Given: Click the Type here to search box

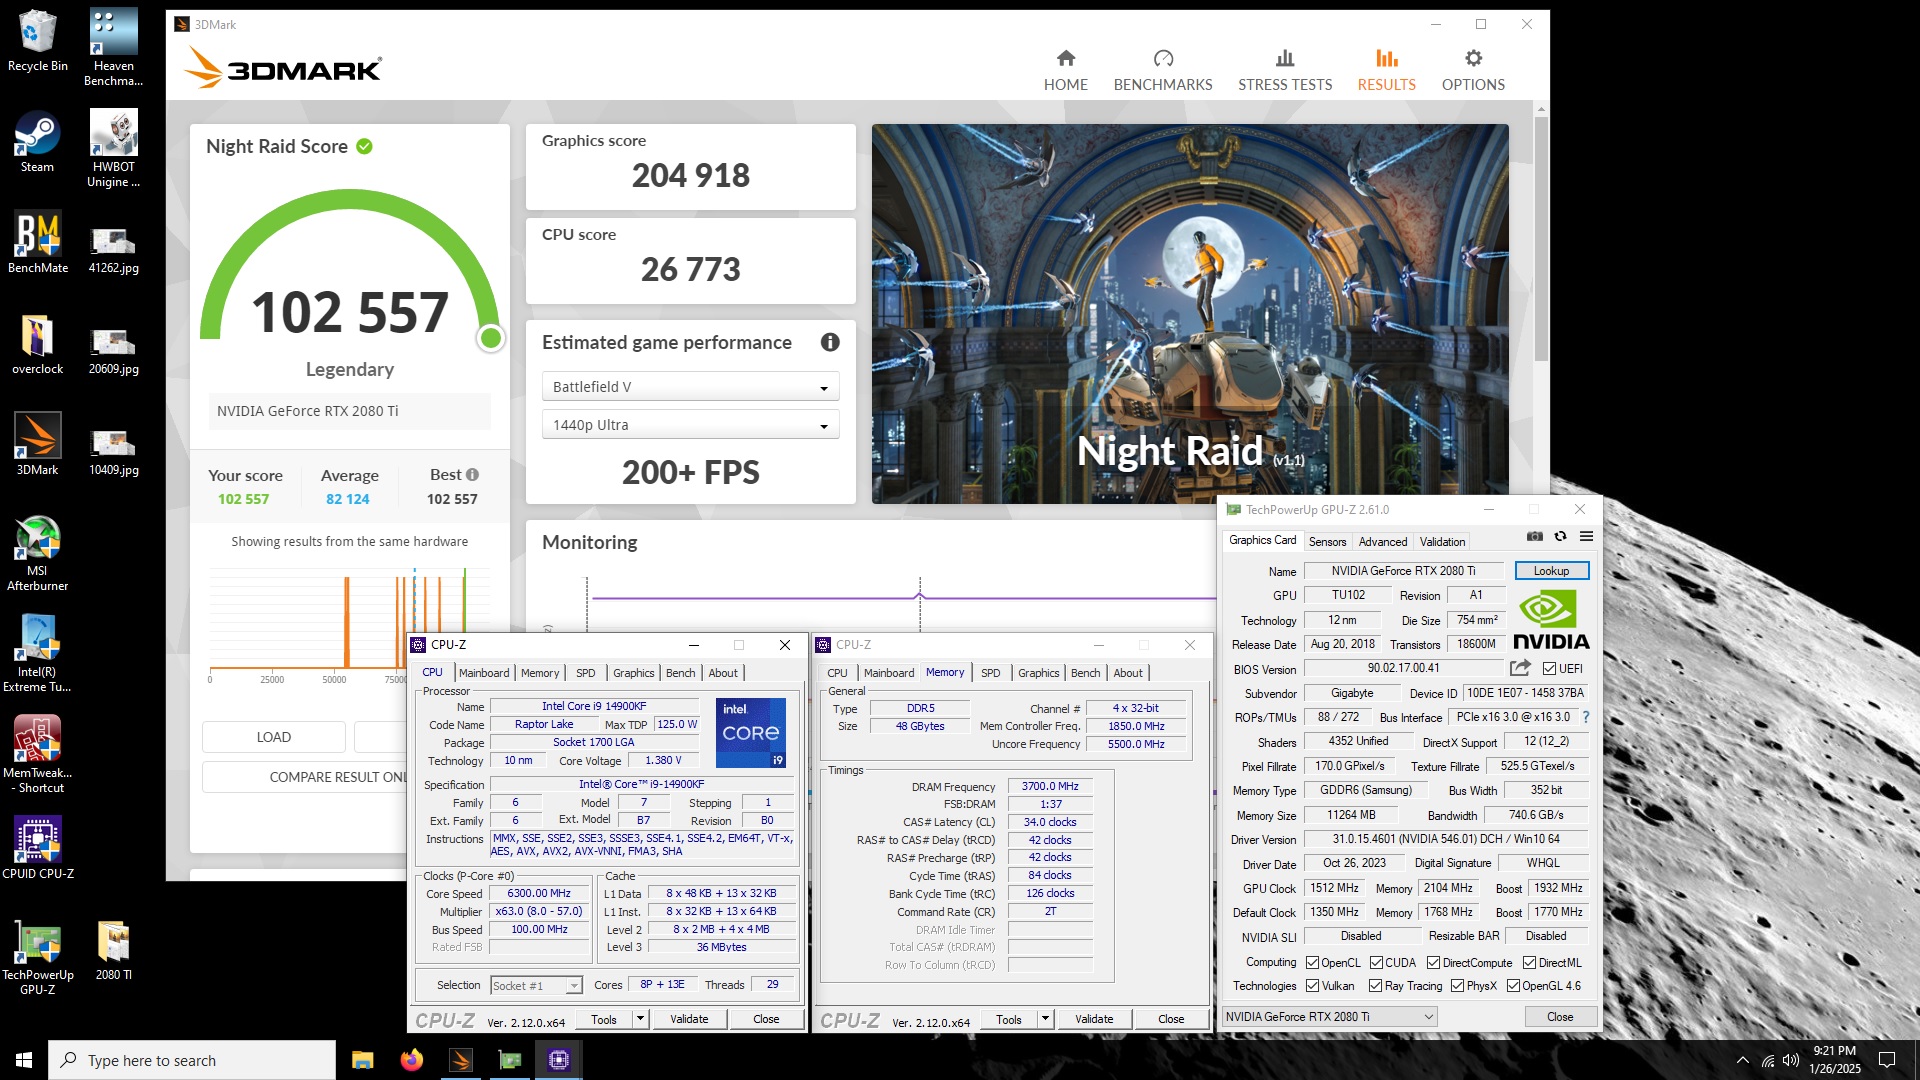Looking at the screenshot, I should tap(192, 1060).
